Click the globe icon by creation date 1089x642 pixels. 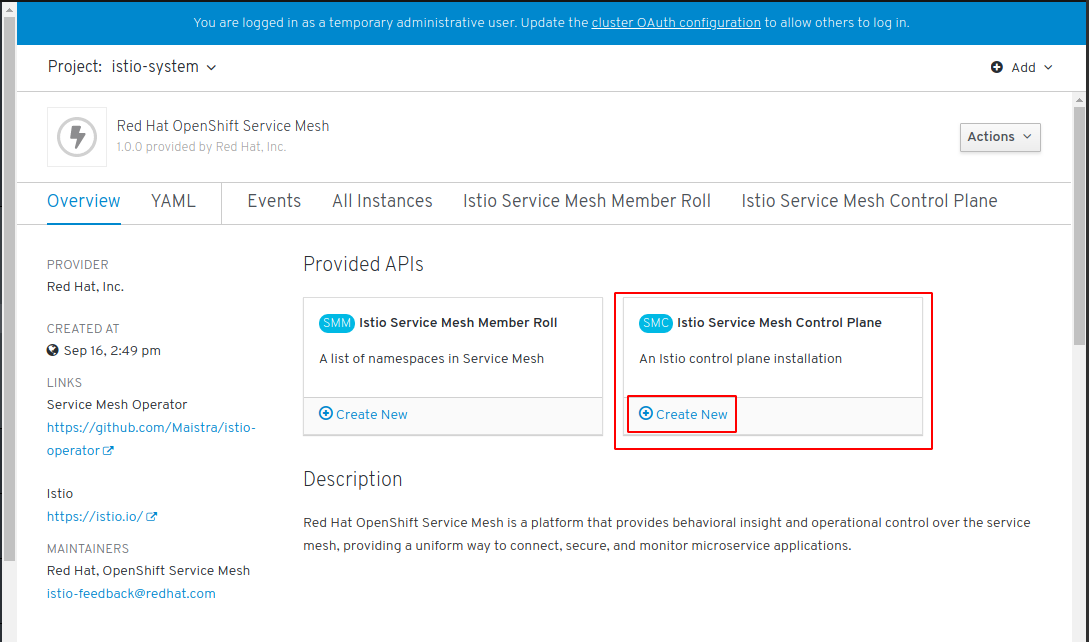click(53, 350)
